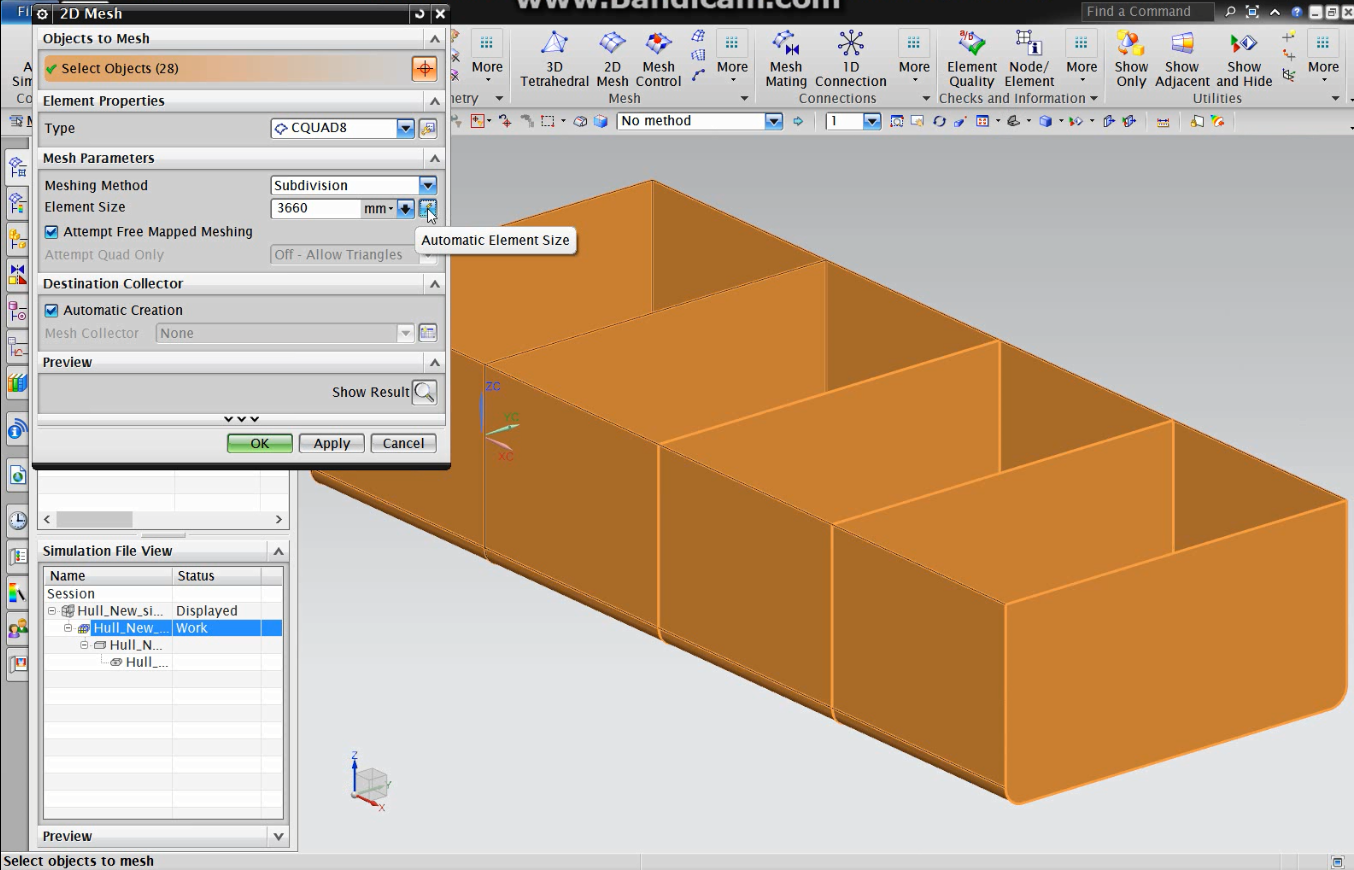This screenshot has height=870, width=1354.
Task: Click the Show Result magnifier icon
Action: pos(424,392)
